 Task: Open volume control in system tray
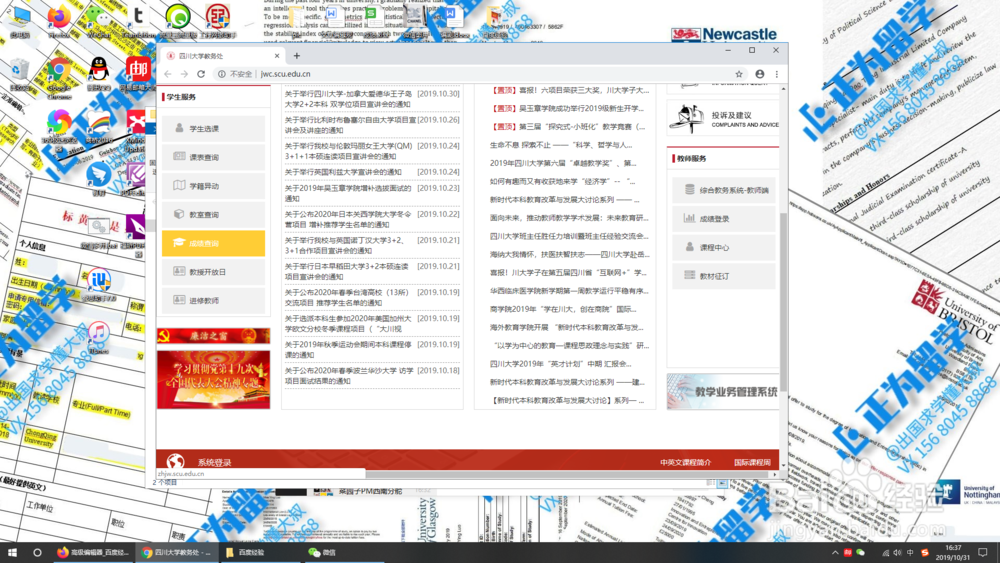point(897,552)
